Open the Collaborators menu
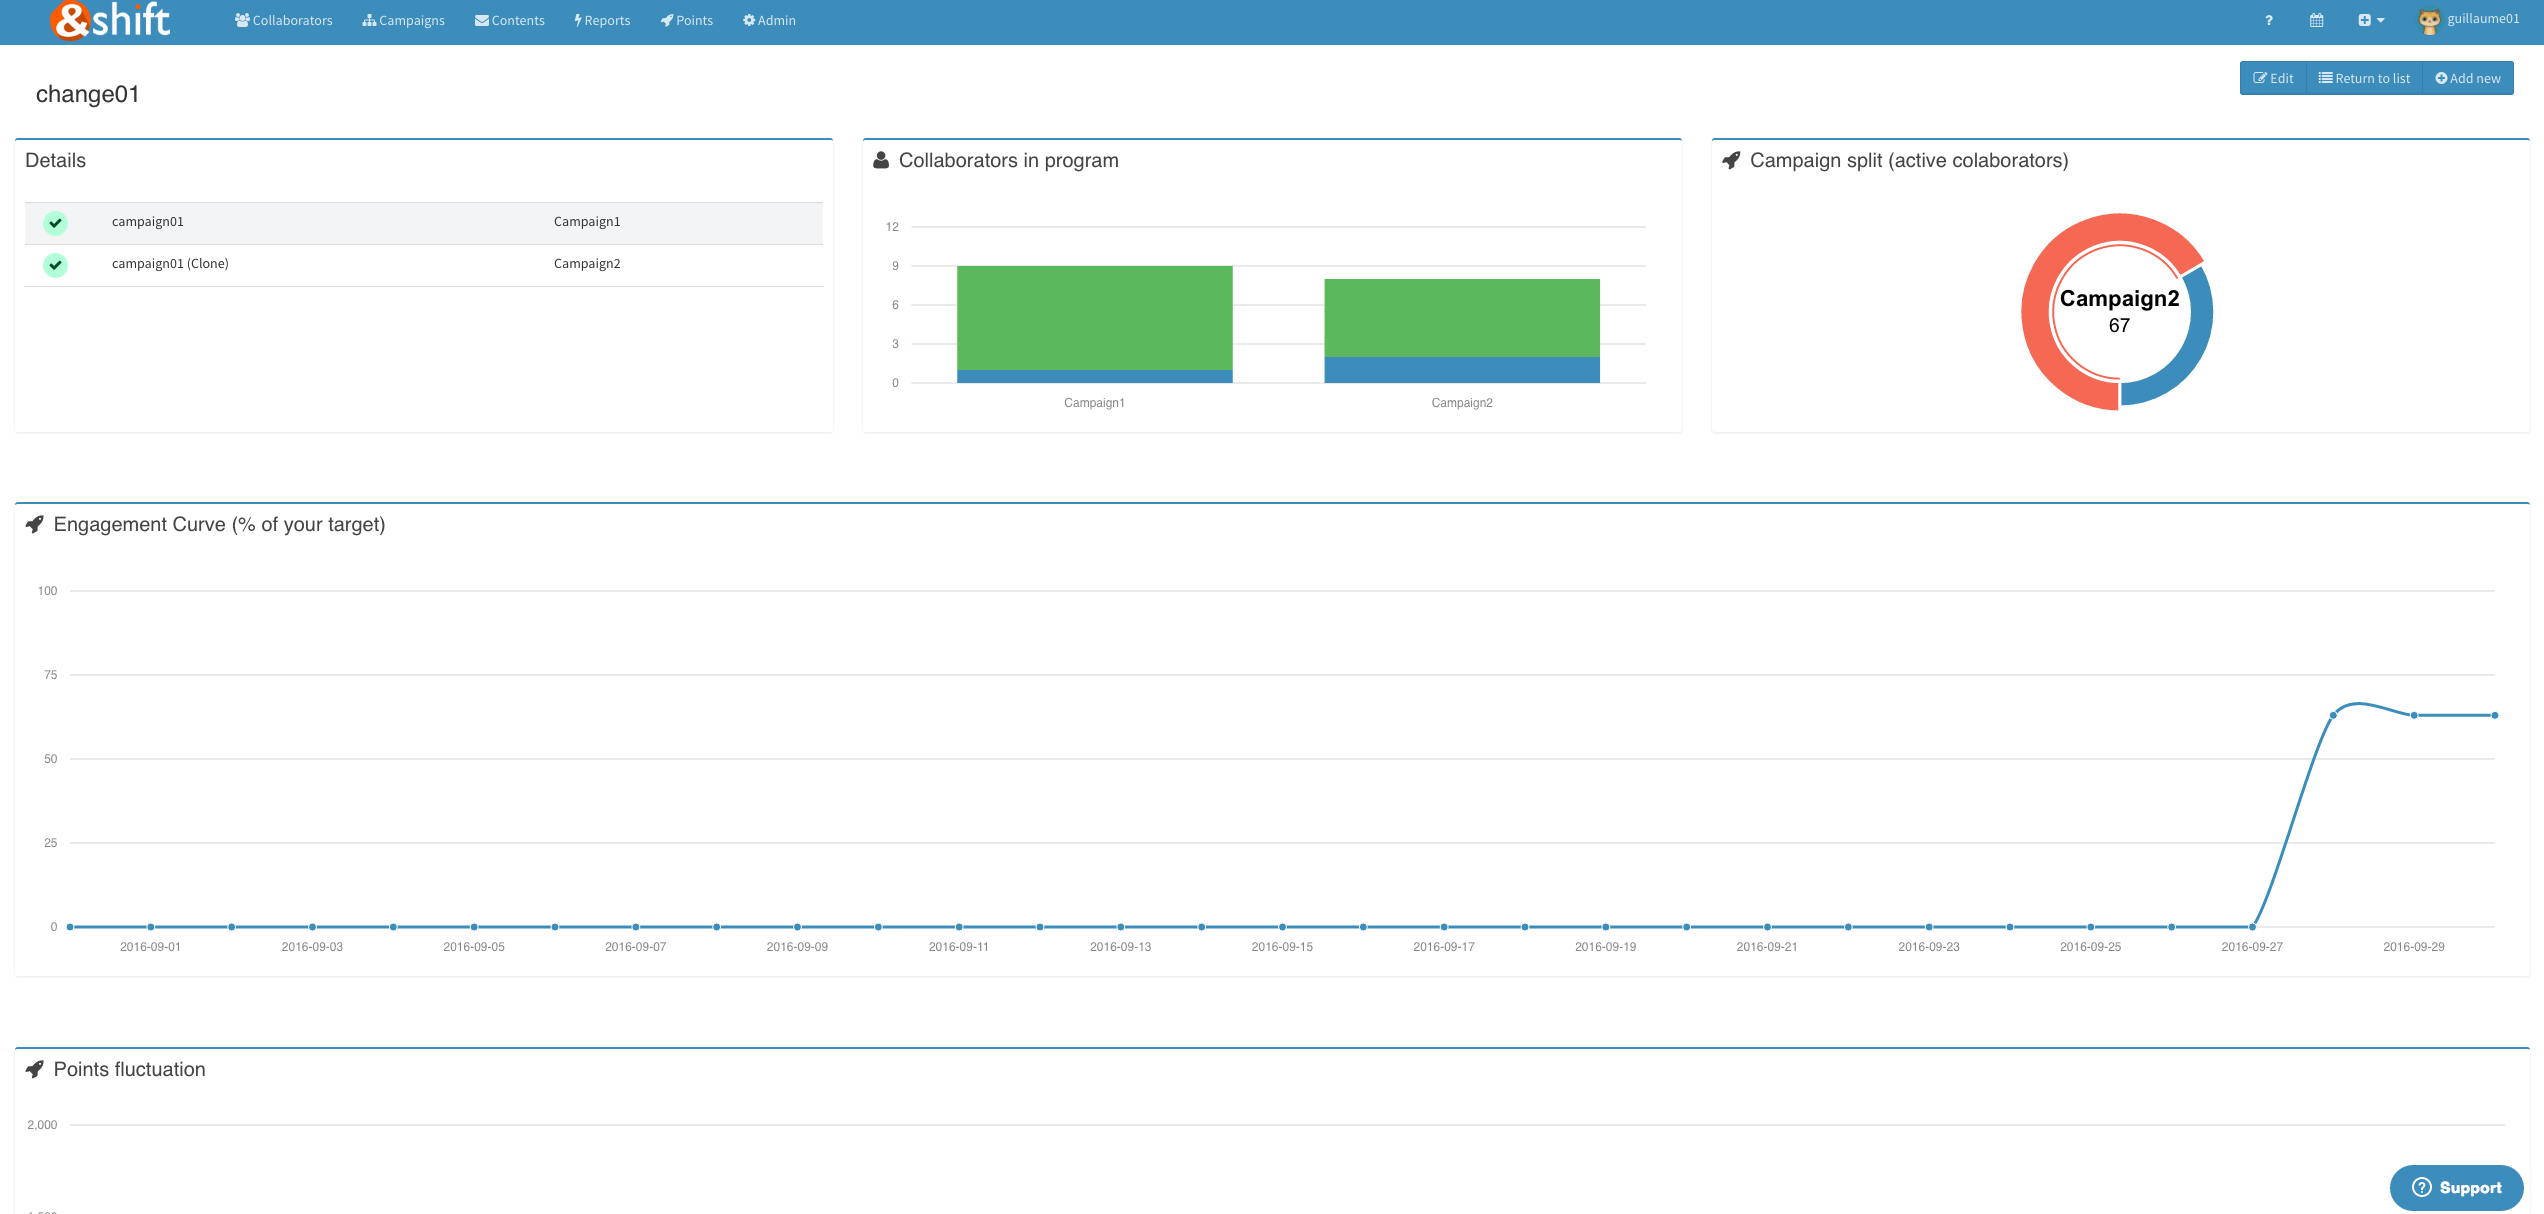 pos(284,20)
